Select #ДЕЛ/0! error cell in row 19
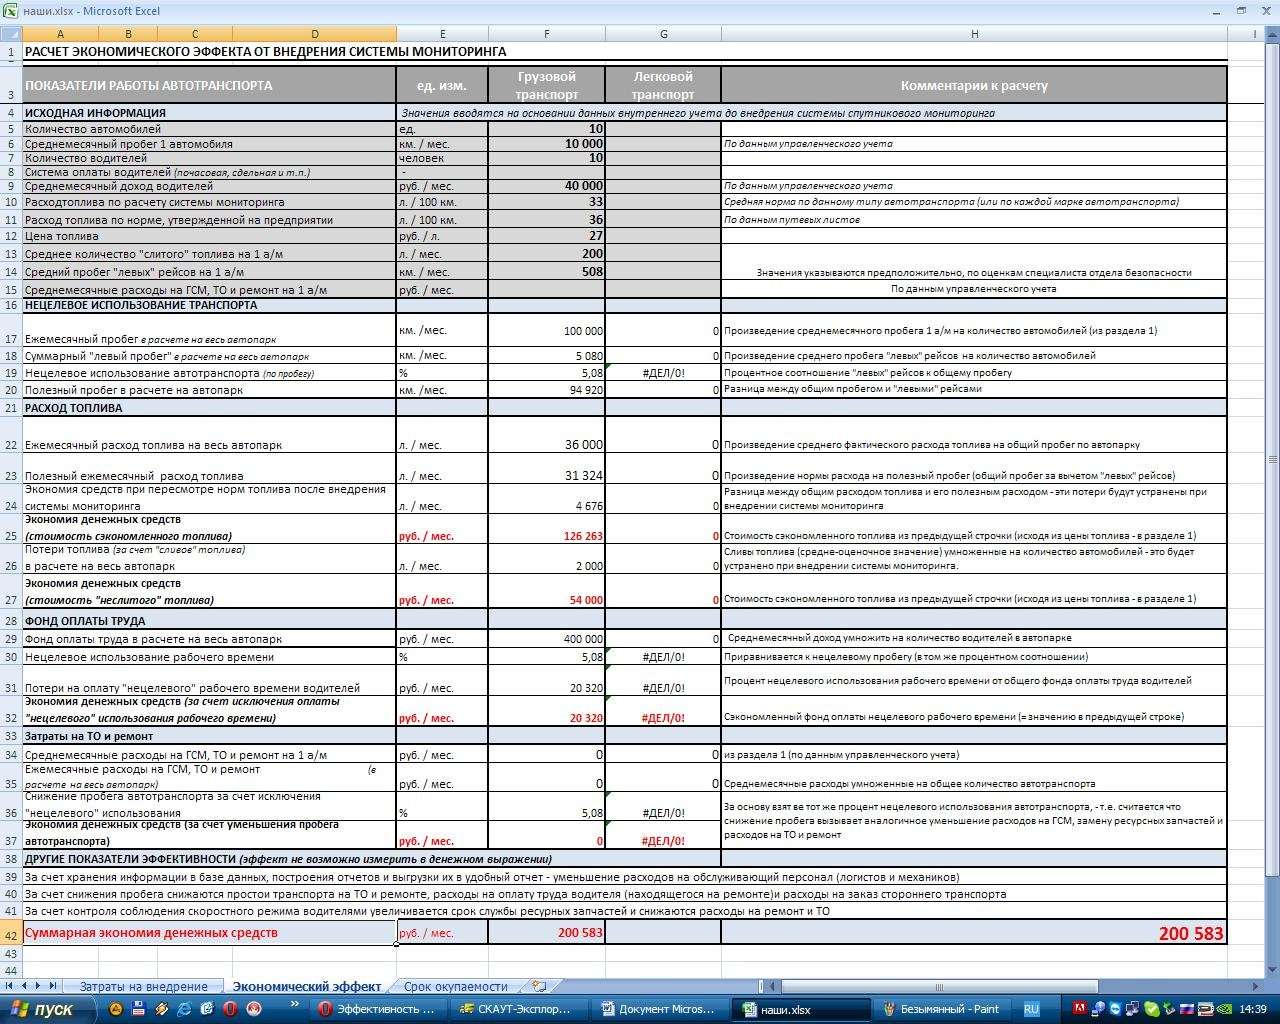The image size is (1280, 1024). (663, 373)
